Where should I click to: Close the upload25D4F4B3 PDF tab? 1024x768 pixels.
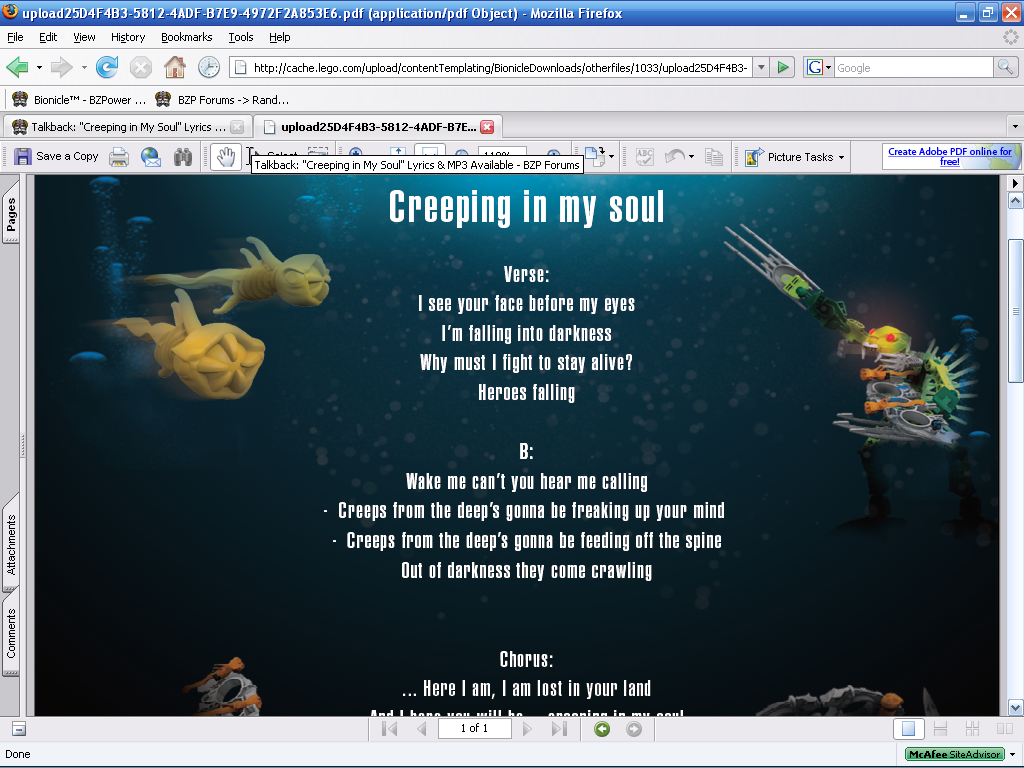pos(487,127)
